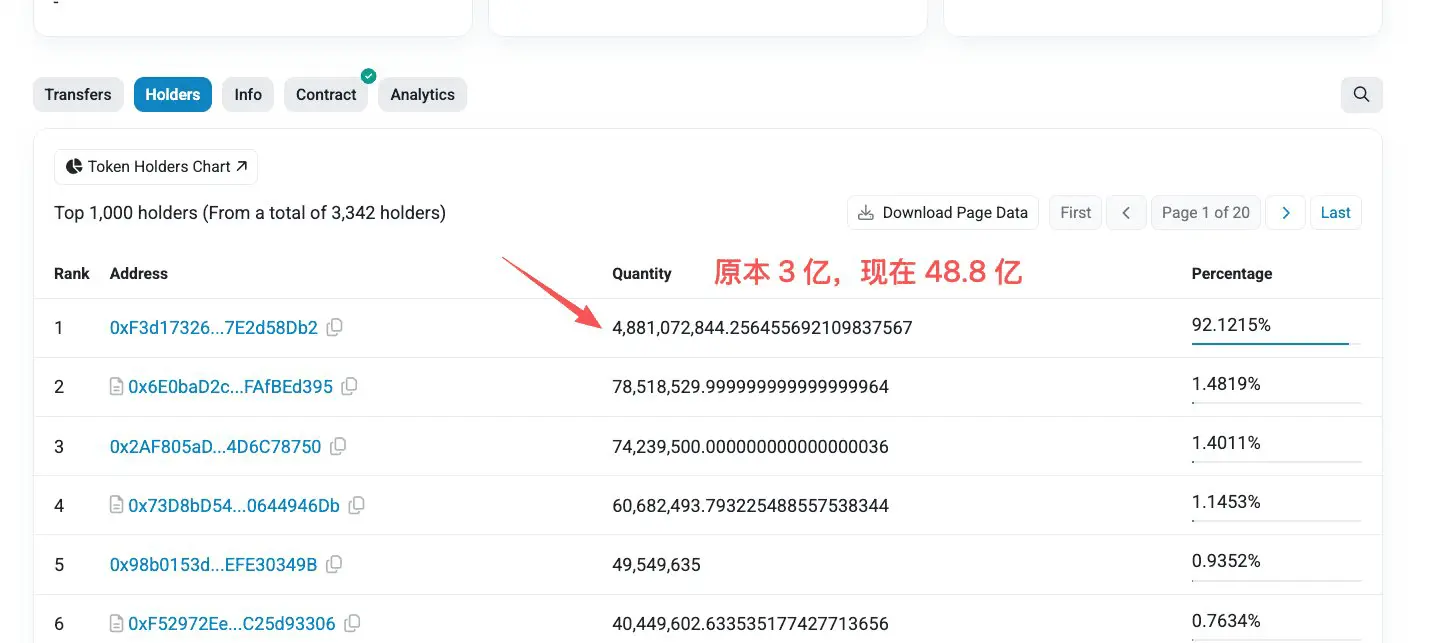Viewport: 1441px width, 643px height.
Task: Click 92.1215% percentage progress bar
Action: (x=1276, y=343)
